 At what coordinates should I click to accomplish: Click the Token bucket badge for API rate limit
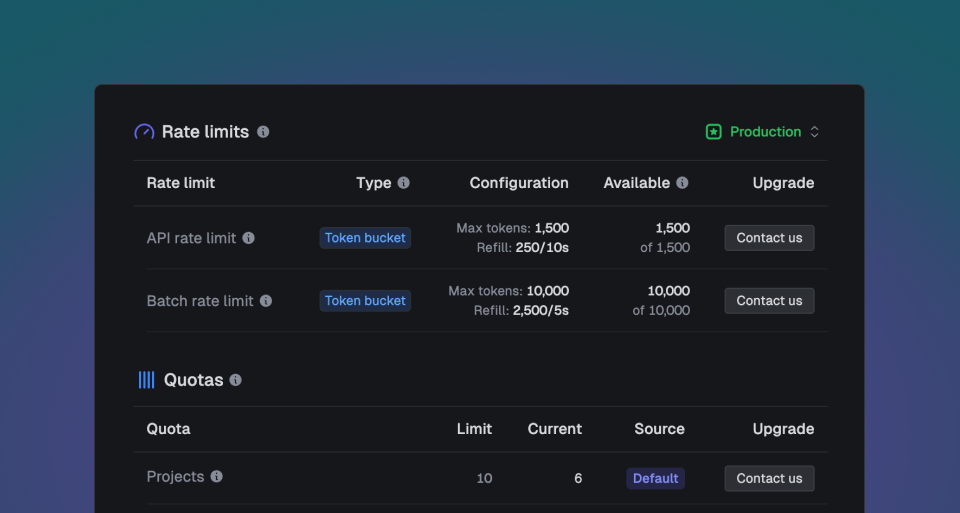pyautogui.click(x=365, y=238)
